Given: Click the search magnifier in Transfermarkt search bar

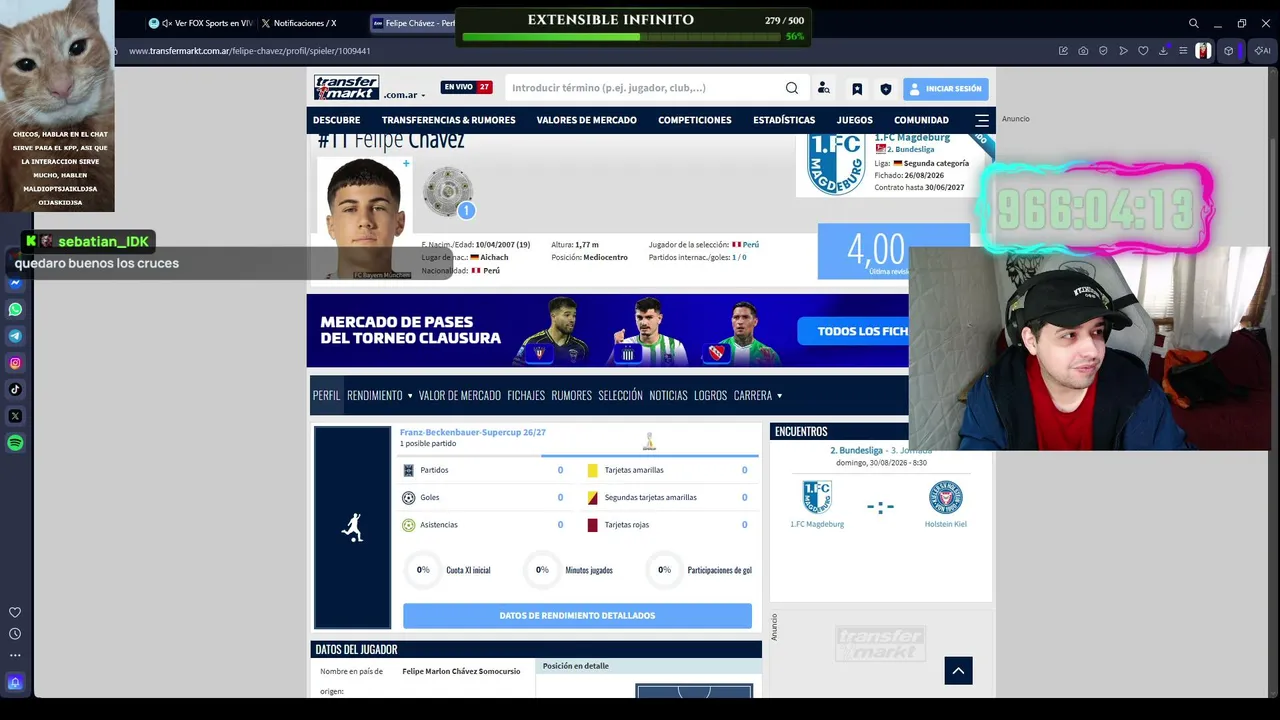Looking at the screenshot, I should (792, 88).
